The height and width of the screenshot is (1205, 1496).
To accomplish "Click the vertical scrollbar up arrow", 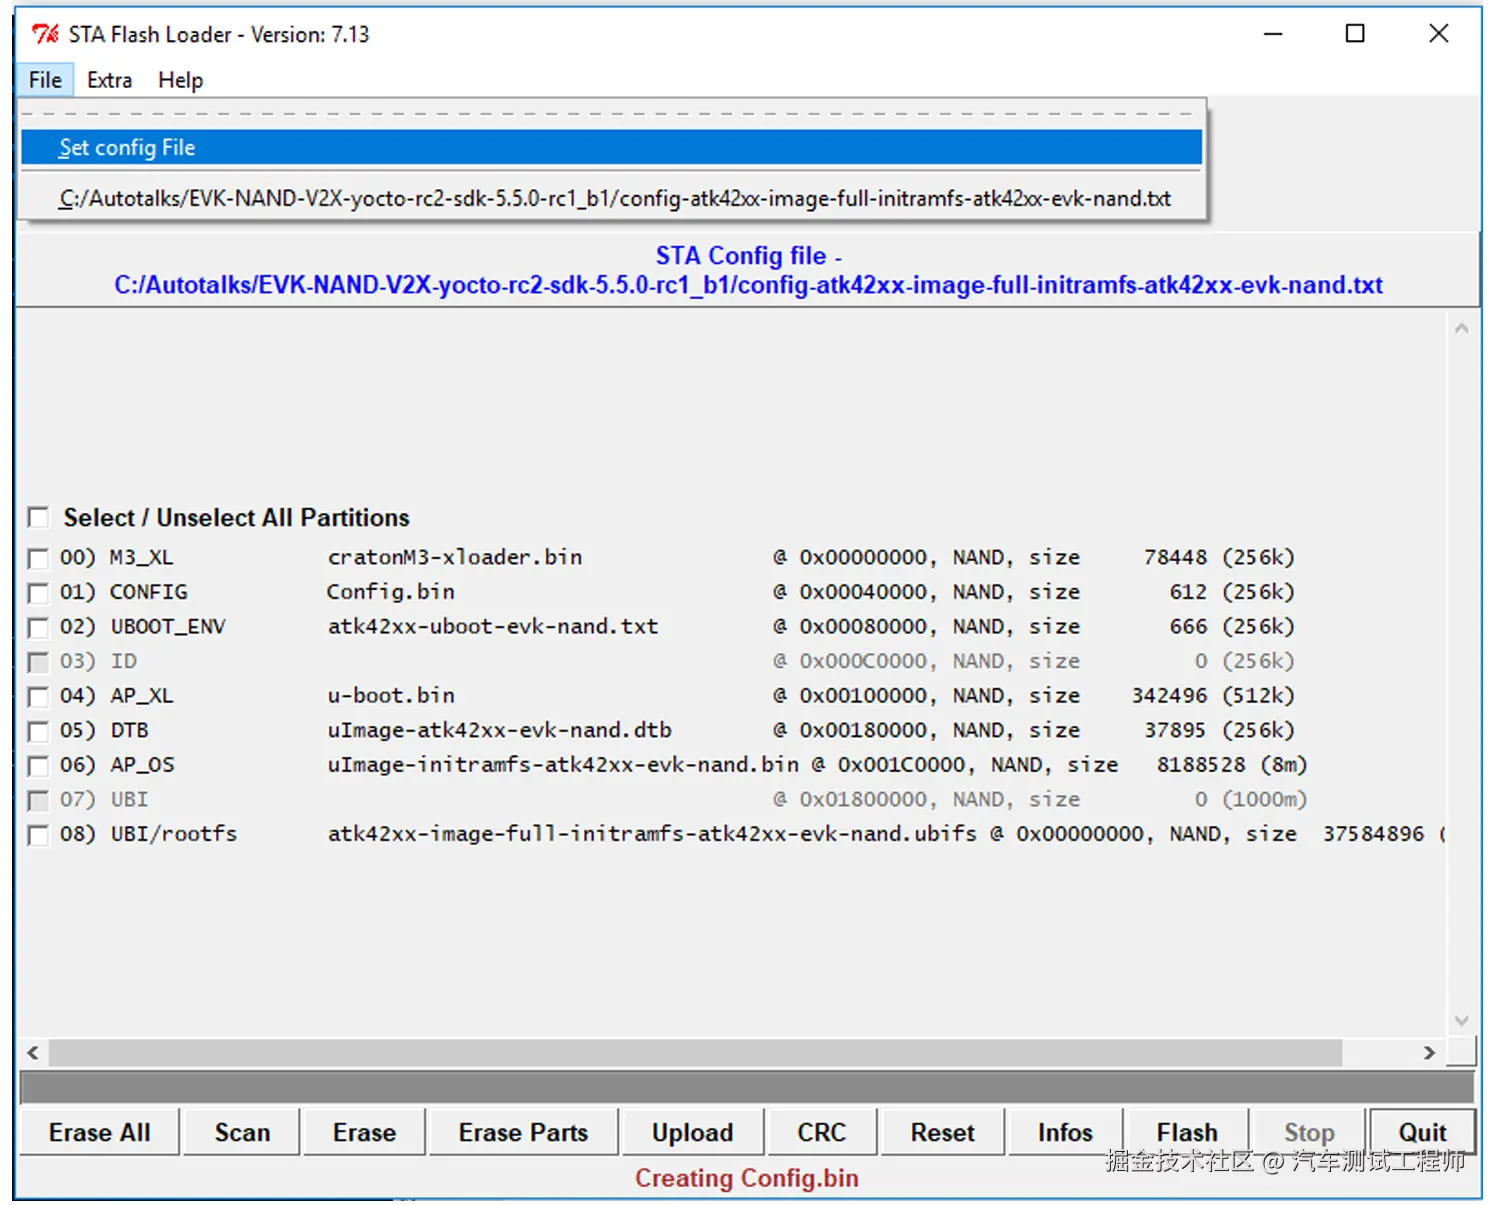I will point(1461,328).
